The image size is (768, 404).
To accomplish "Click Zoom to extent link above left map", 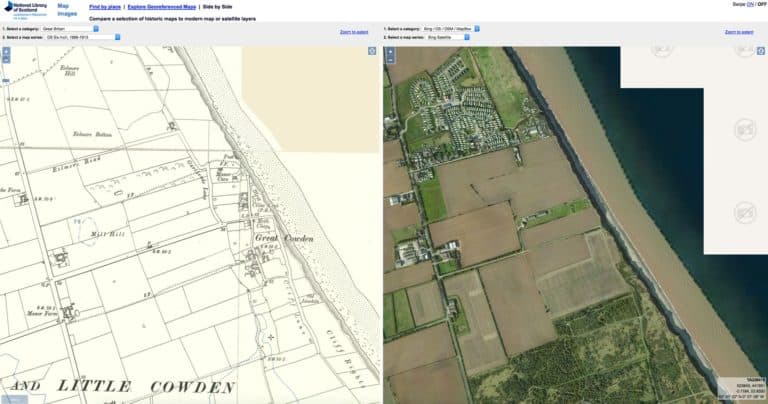I will click(x=354, y=32).
